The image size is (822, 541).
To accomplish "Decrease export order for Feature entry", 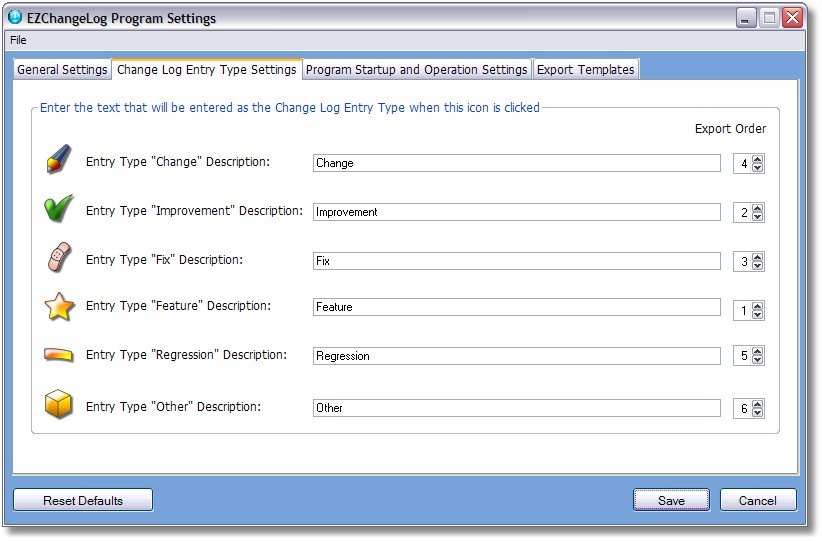I will pyautogui.click(x=758, y=315).
